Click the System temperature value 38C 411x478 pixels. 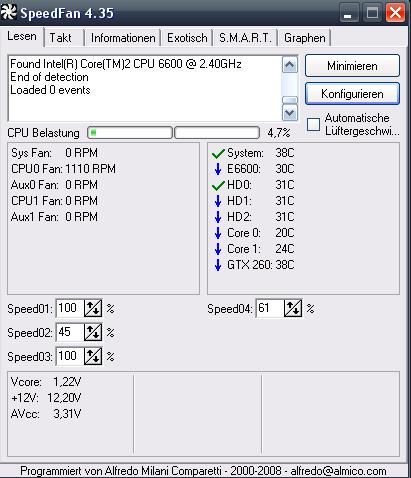click(x=285, y=153)
